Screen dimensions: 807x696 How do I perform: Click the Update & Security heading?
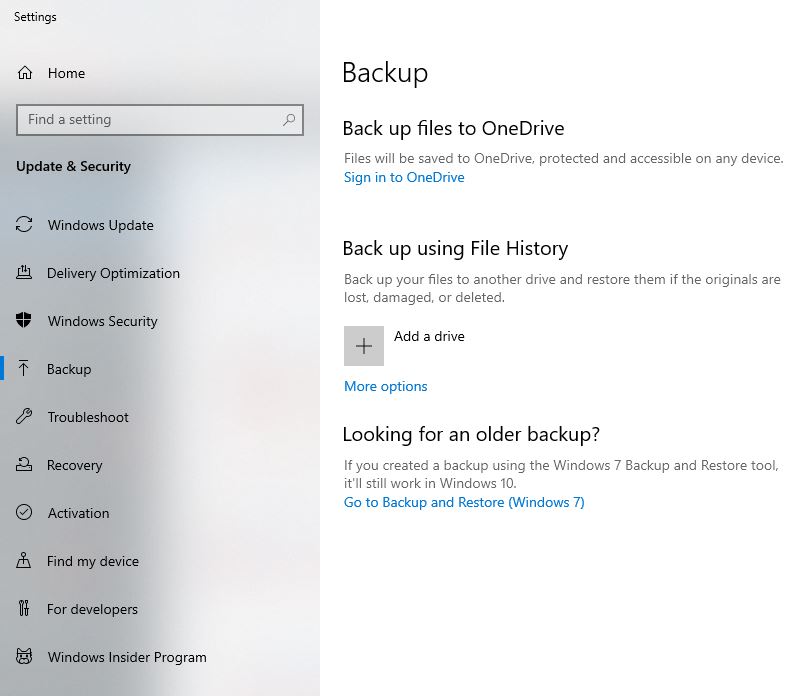(x=74, y=166)
